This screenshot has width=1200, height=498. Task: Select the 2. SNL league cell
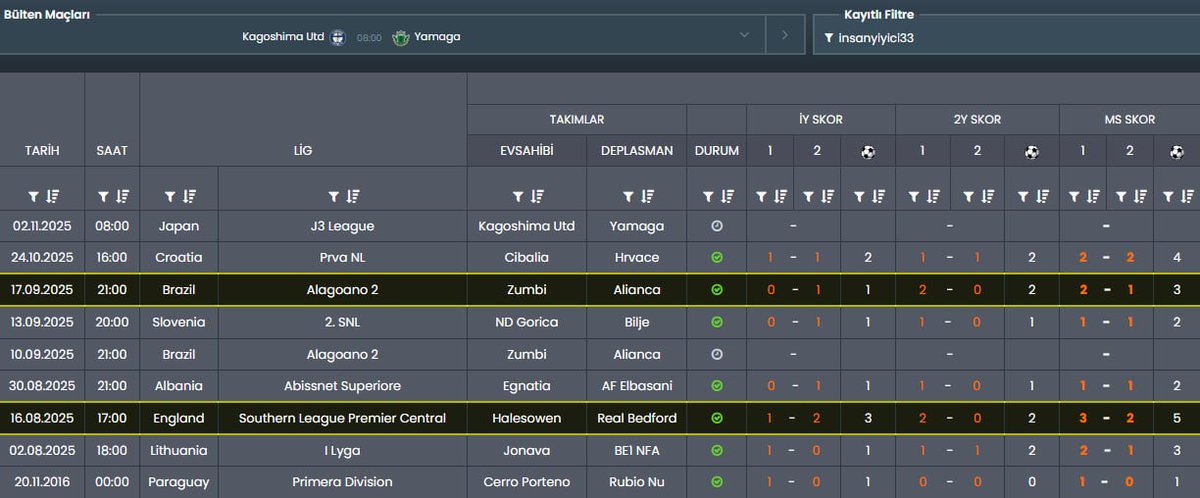tap(343, 322)
